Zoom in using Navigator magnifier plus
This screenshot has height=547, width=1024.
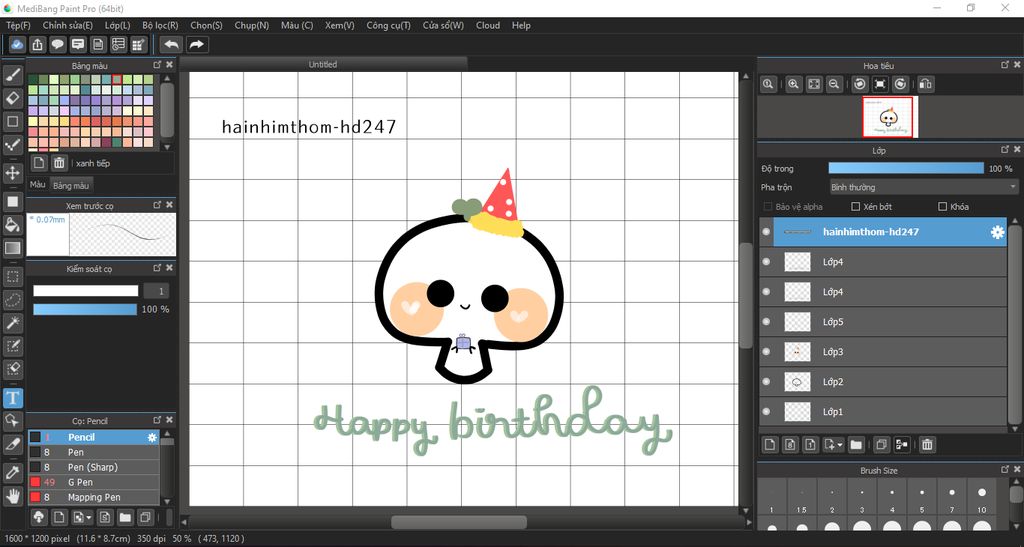[793, 84]
